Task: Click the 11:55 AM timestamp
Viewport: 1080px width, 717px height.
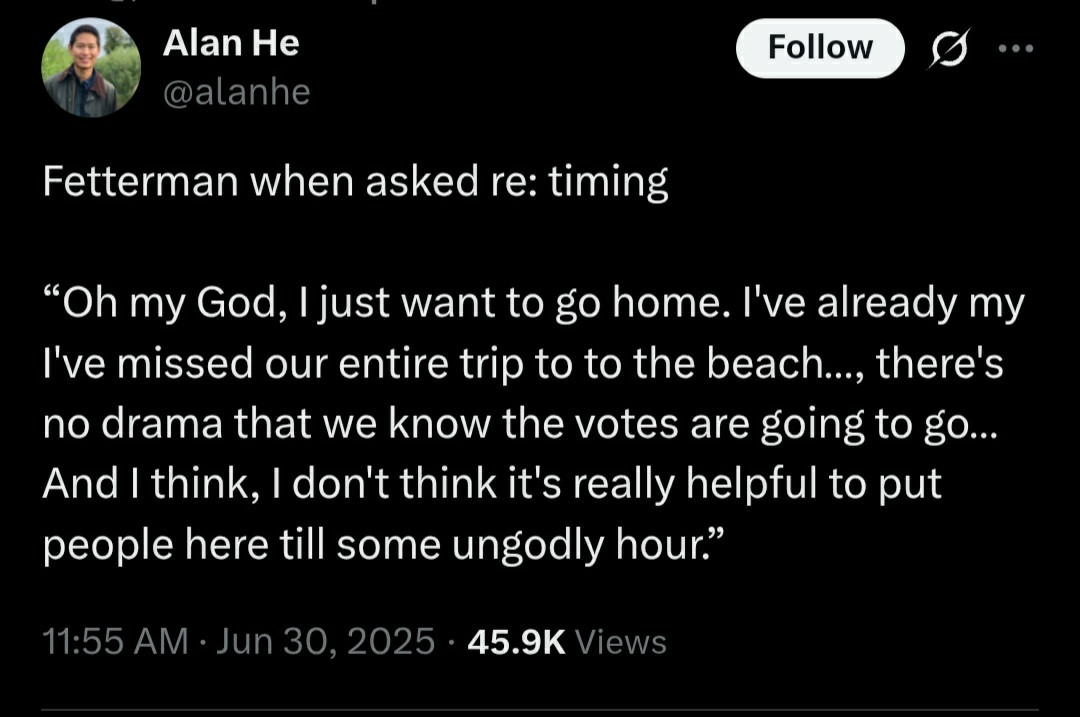Action: coord(115,641)
